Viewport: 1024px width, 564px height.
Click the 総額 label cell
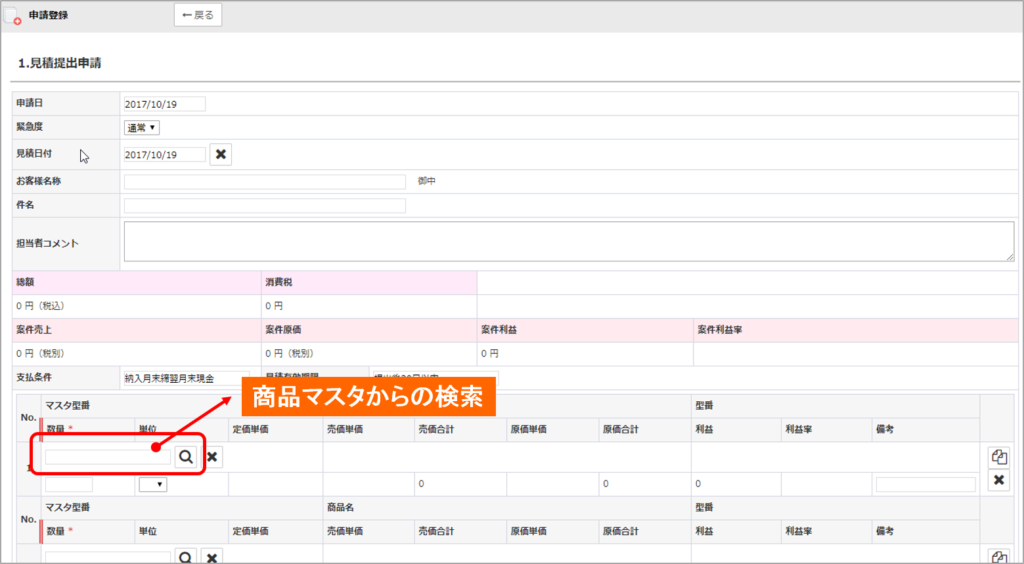136,283
